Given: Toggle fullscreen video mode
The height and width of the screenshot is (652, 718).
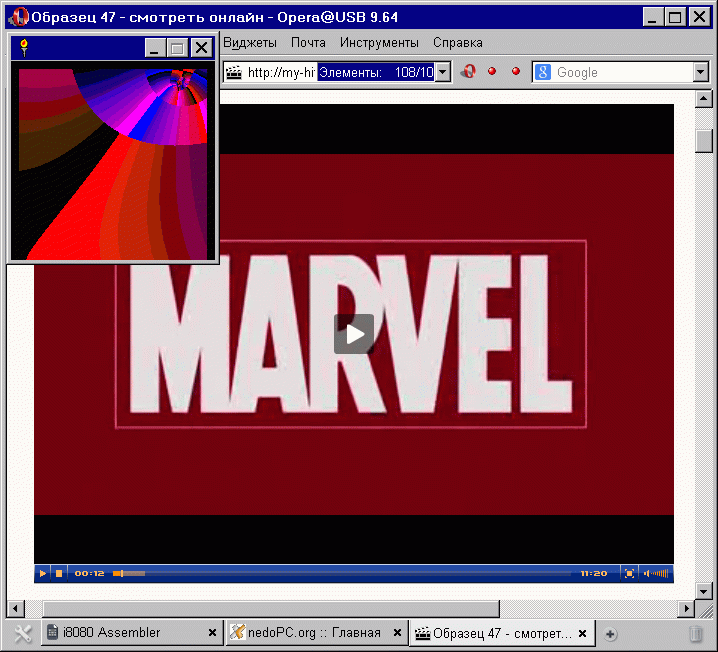Looking at the screenshot, I should point(629,573).
